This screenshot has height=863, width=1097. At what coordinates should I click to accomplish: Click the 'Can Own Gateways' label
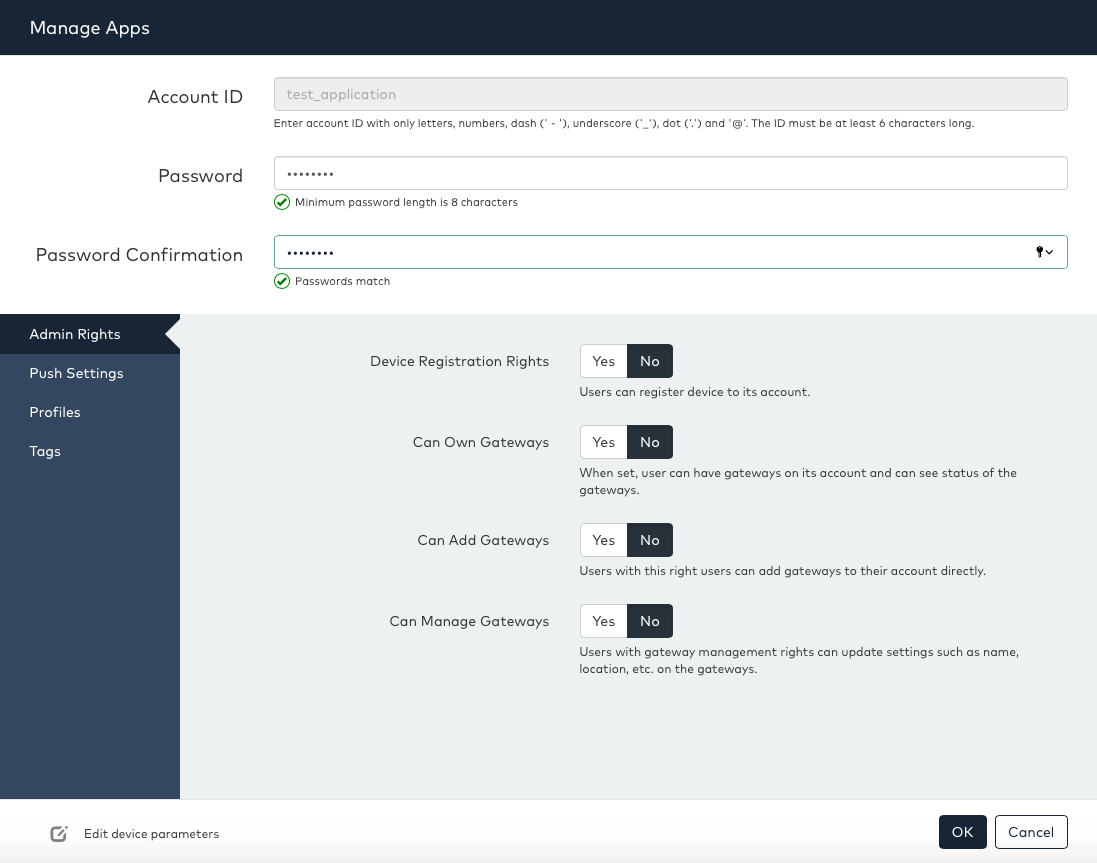point(481,443)
